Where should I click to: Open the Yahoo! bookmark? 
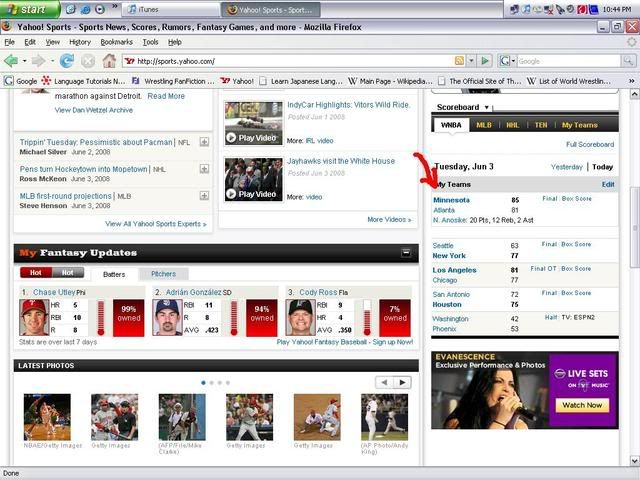tap(237, 81)
